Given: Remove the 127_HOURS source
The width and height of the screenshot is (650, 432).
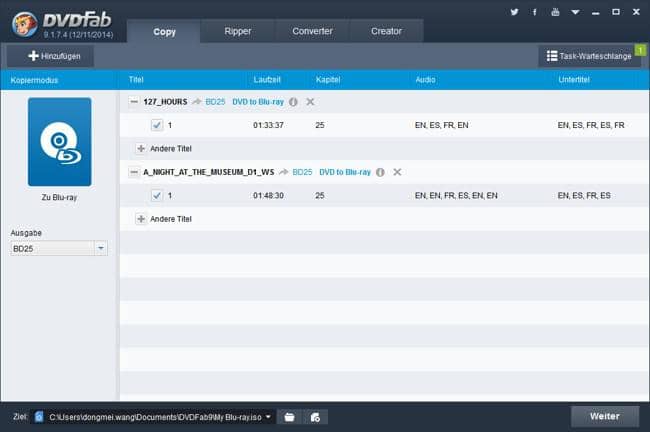Looking at the screenshot, I should (x=310, y=102).
